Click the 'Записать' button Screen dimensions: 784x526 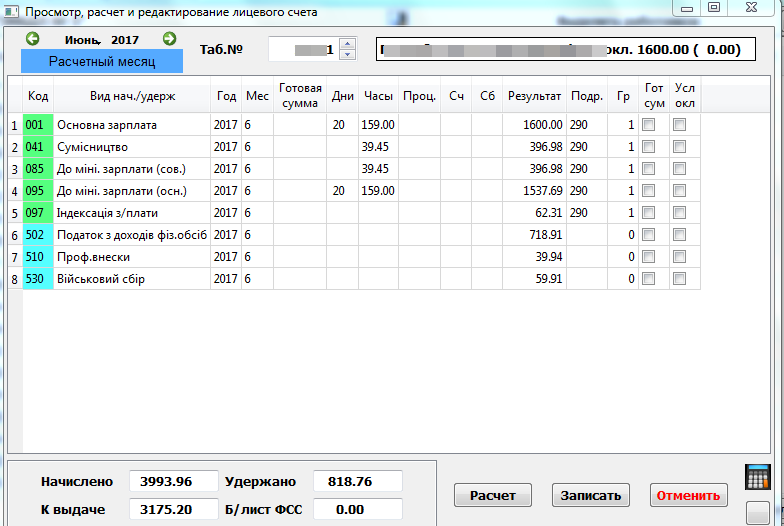pyautogui.click(x=590, y=495)
